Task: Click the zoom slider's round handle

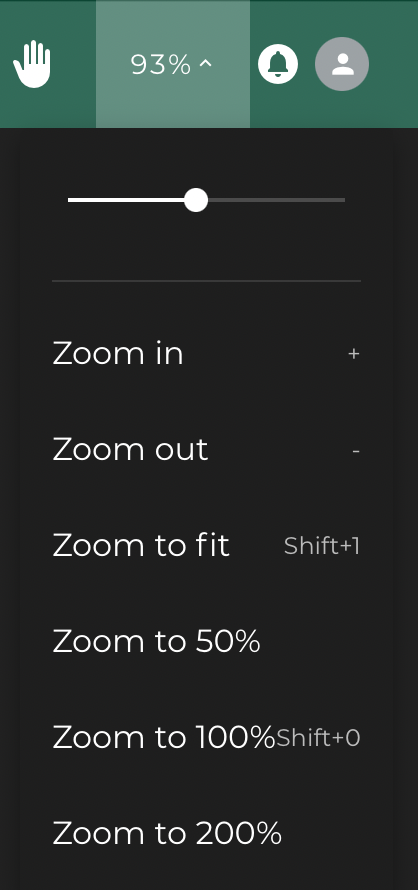Action: tap(196, 200)
